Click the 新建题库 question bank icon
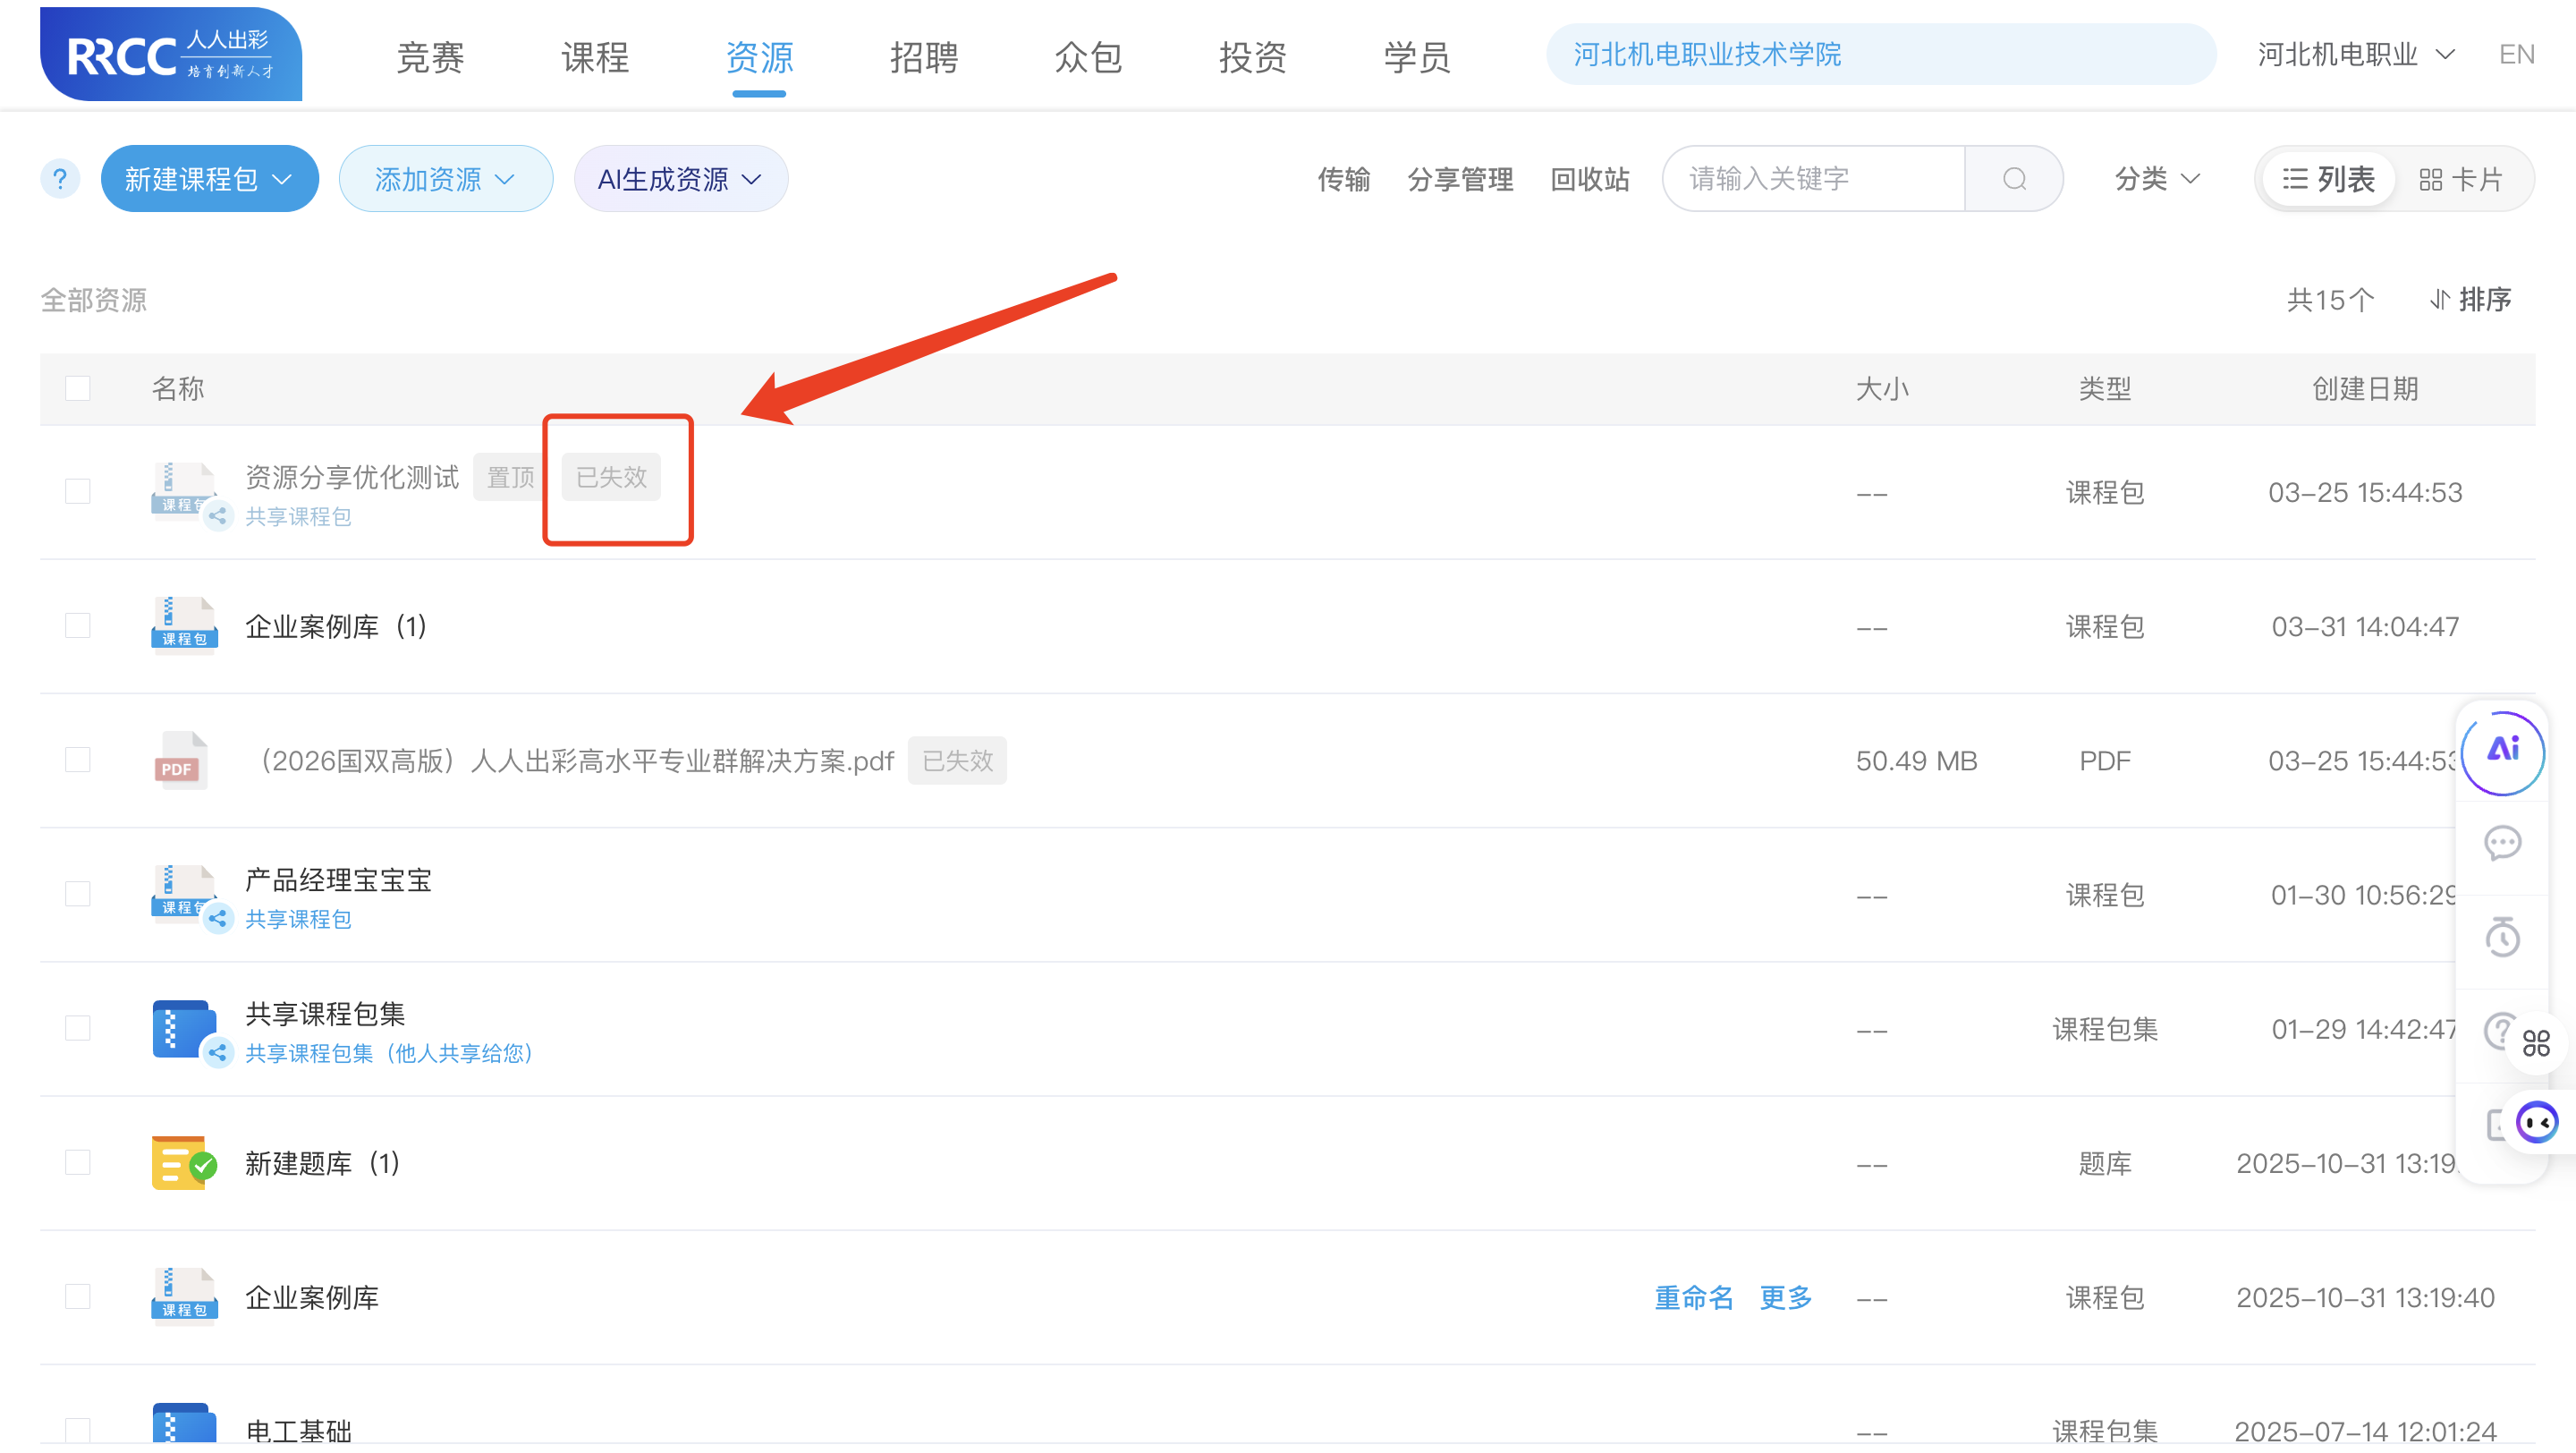2576x1453 pixels. (x=183, y=1163)
